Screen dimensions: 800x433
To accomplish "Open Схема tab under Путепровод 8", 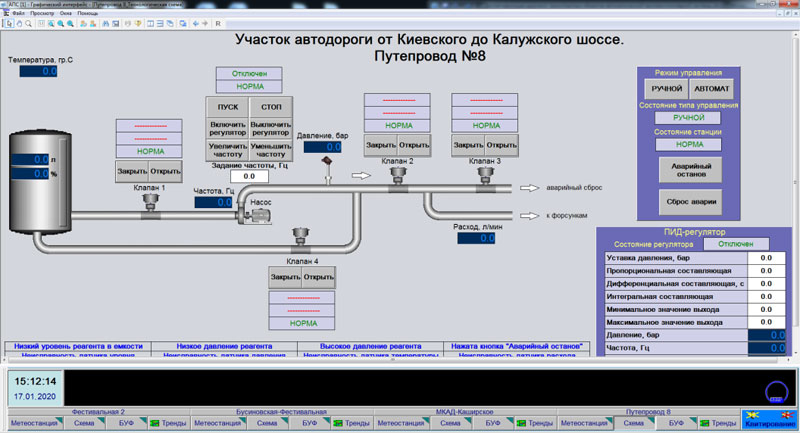I will (634, 423).
